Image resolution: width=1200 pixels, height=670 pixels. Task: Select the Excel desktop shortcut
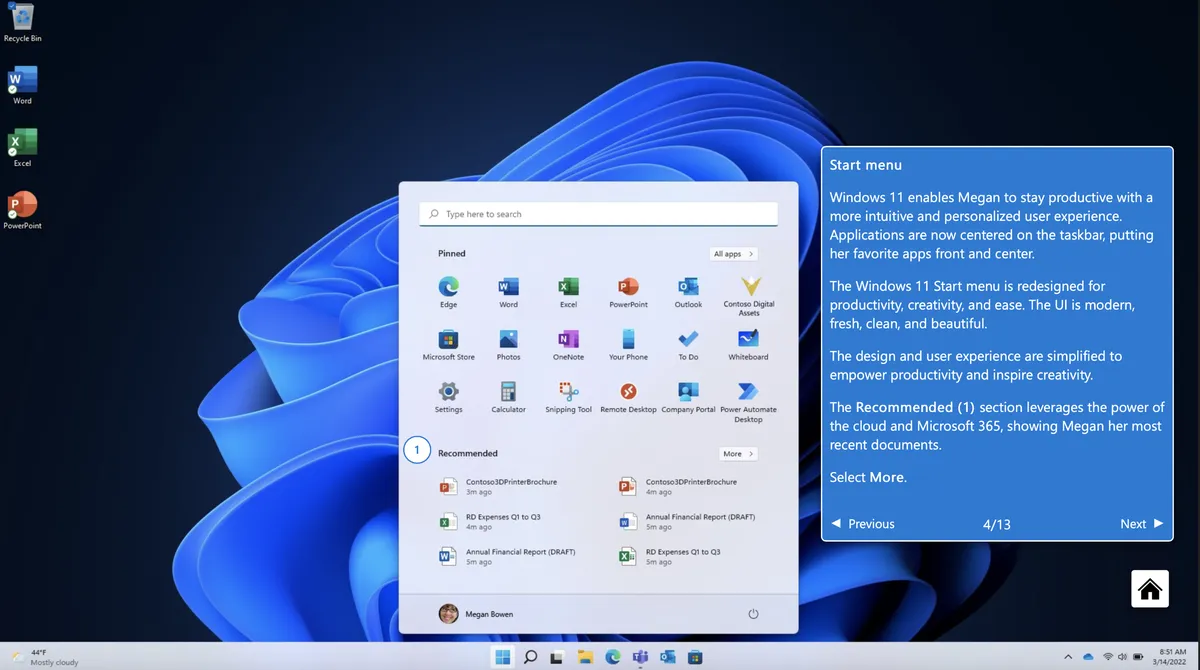tap(22, 147)
